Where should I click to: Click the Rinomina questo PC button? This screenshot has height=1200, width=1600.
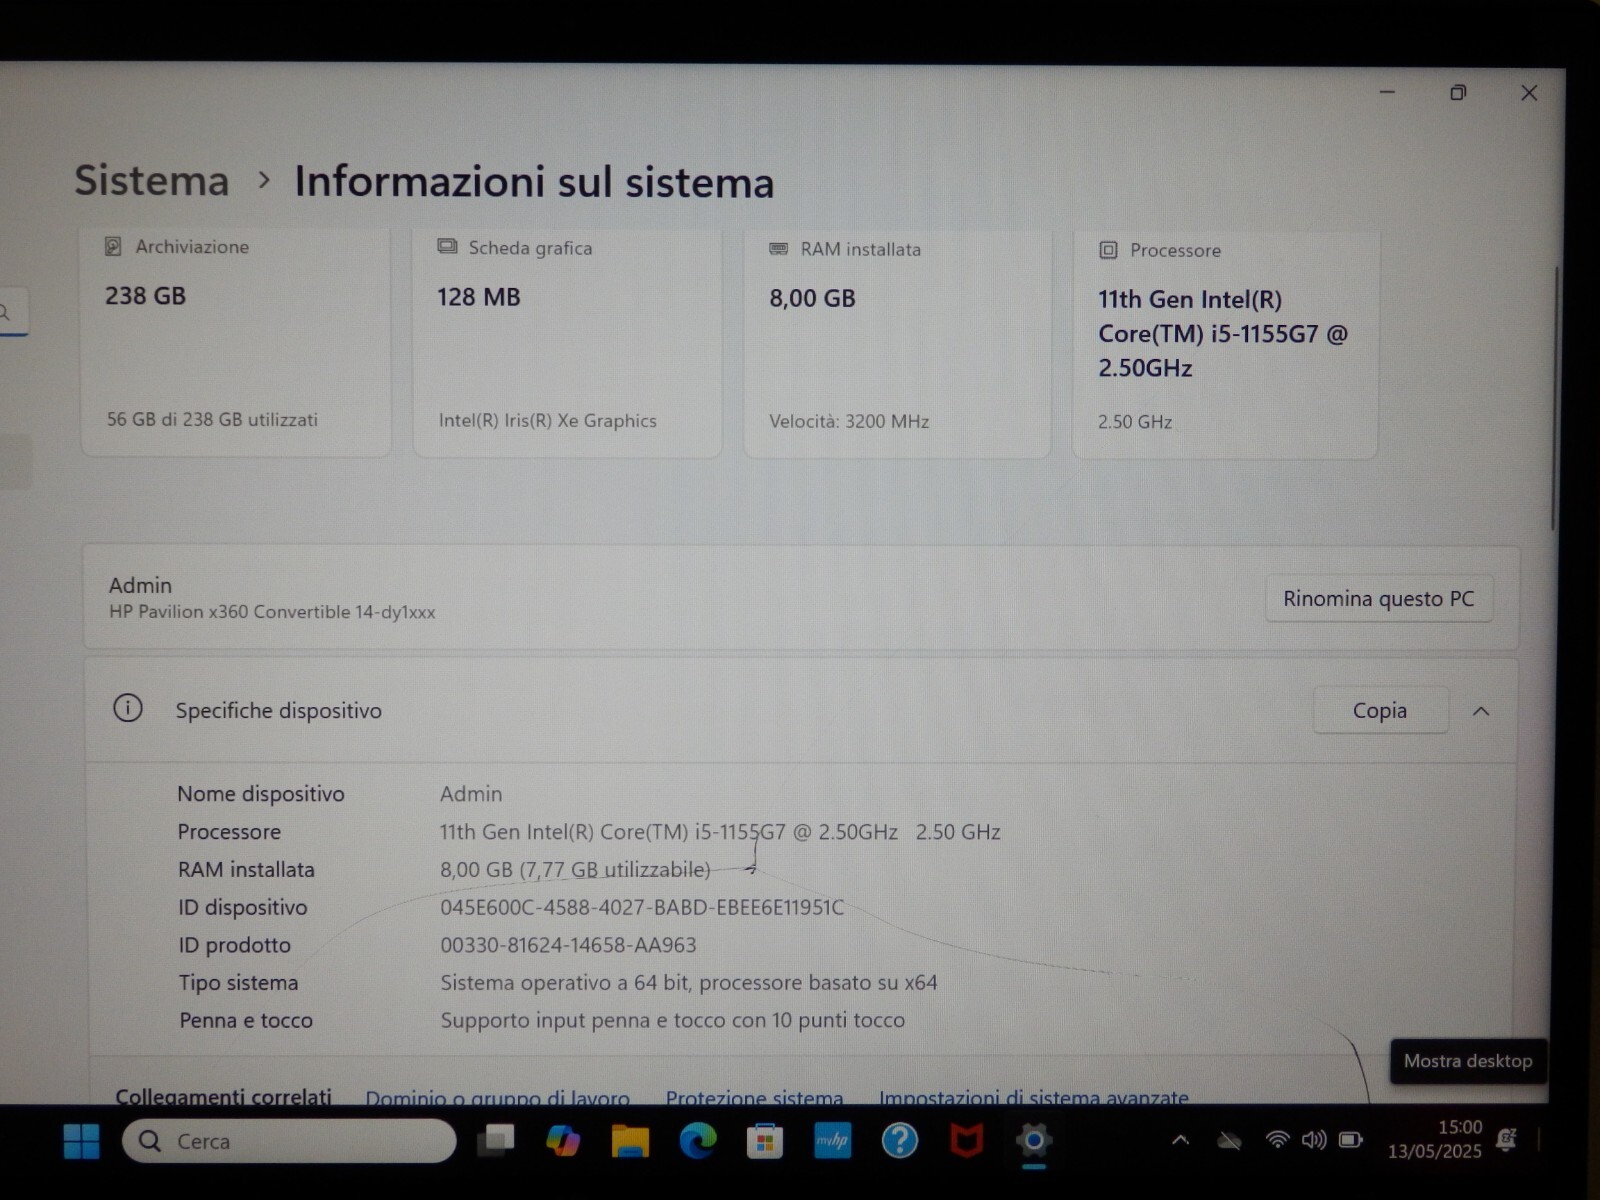point(1379,598)
